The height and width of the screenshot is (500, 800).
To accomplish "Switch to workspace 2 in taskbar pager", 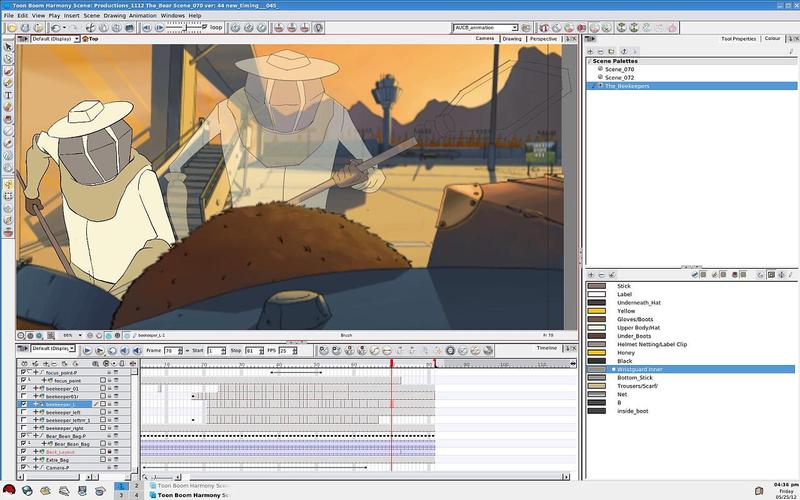I will [x=136, y=486].
